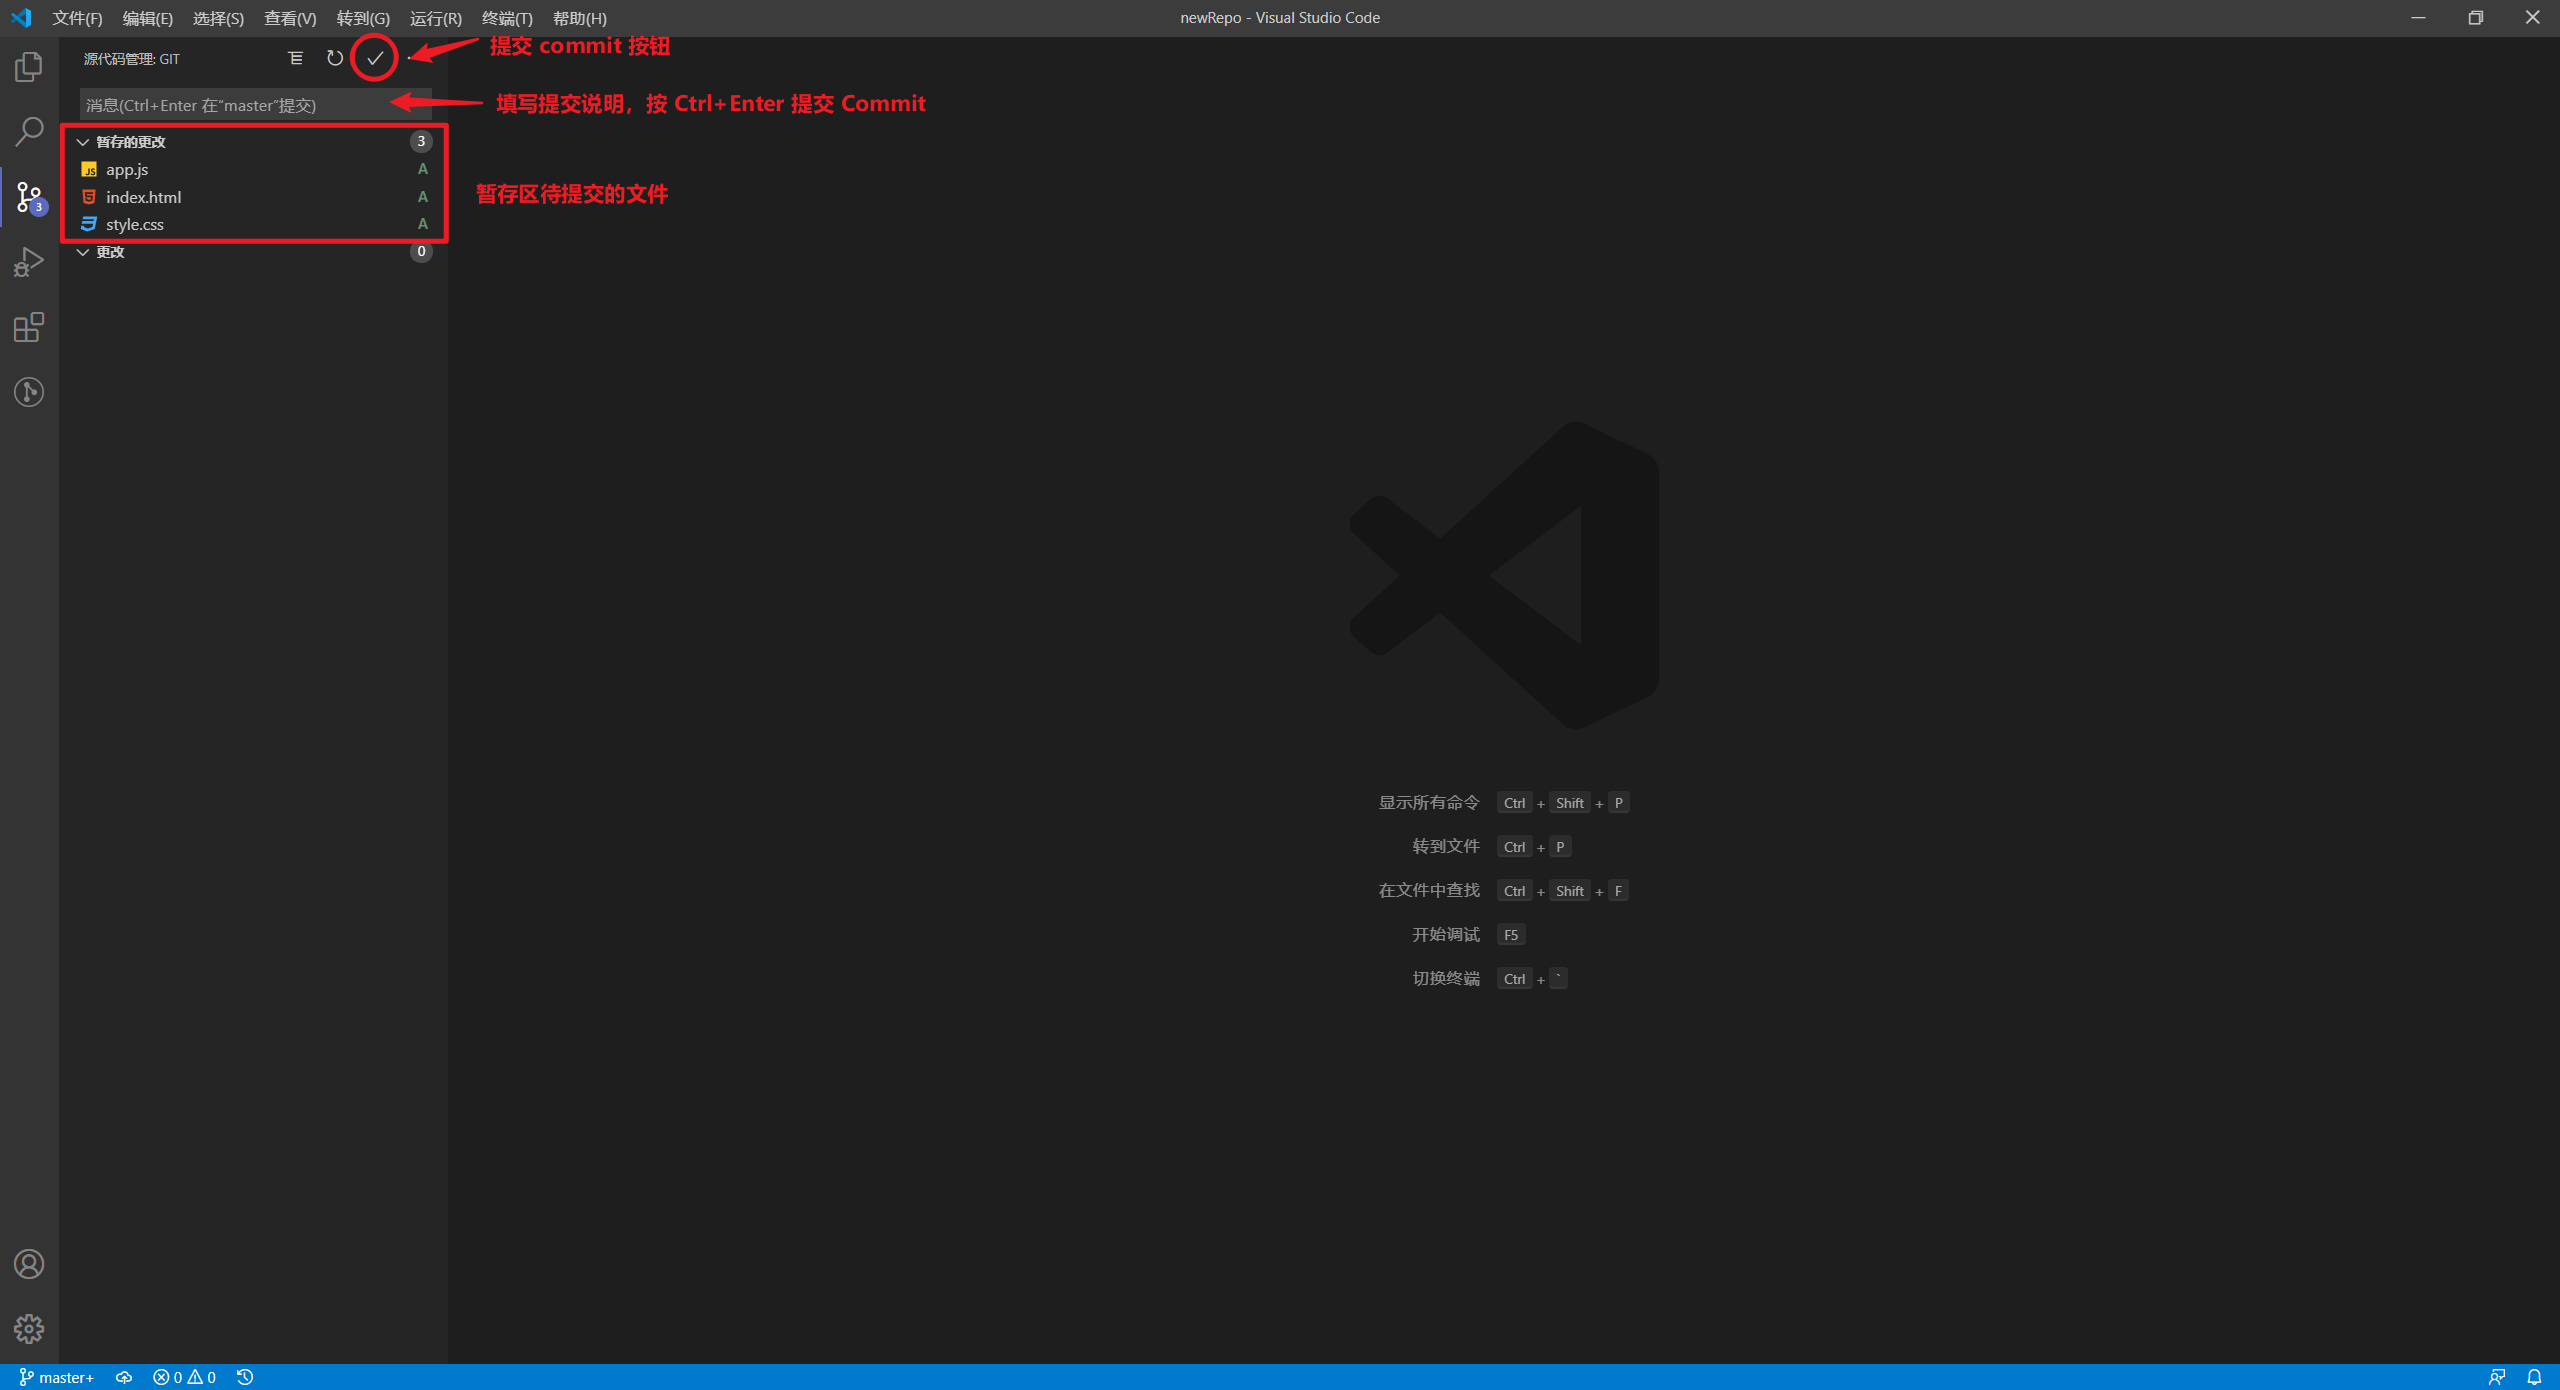2560x1390 pixels.
Task: Select the staged index.html file
Action: pos(255,197)
